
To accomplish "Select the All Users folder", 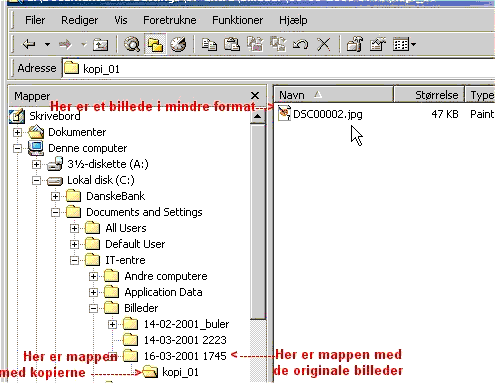I will [126, 228].
